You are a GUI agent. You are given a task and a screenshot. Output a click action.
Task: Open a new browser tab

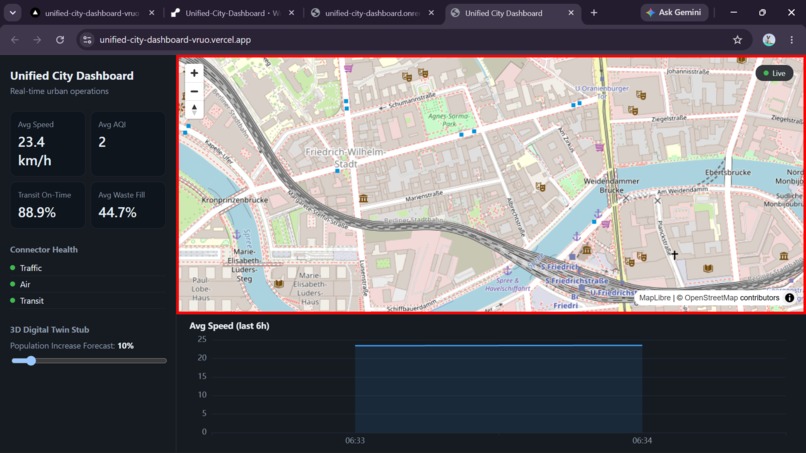point(594,13)
